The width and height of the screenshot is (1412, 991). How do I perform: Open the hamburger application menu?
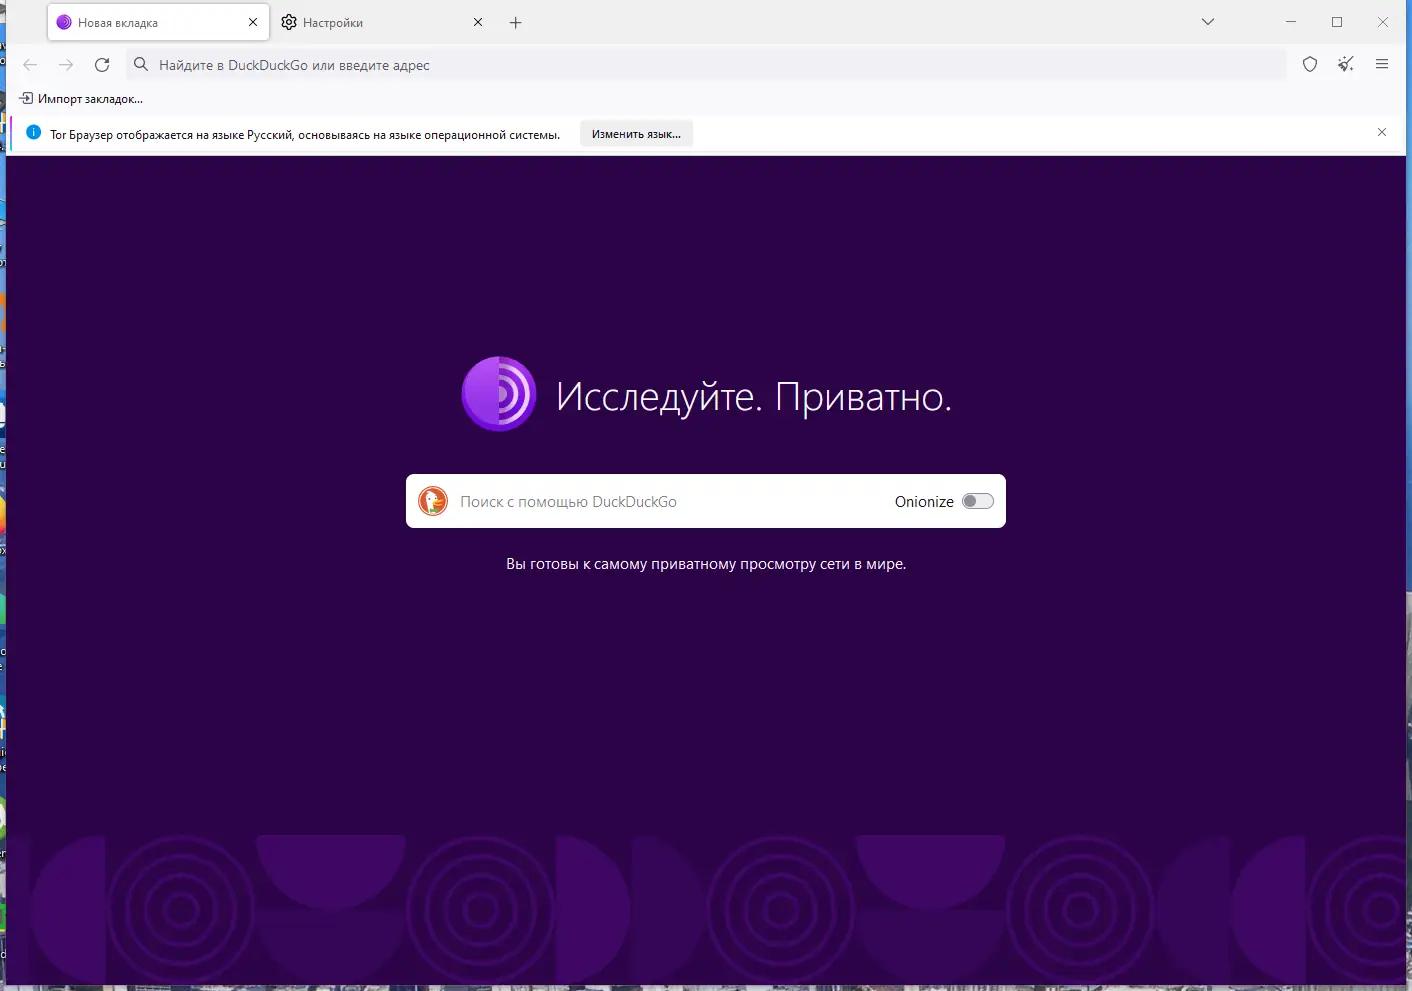pyautogui.click(x=1382, y=65)
